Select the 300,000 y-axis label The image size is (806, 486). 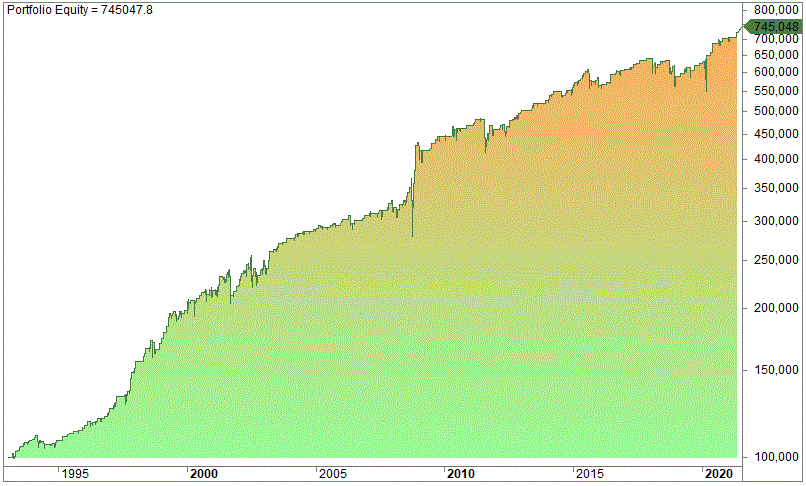(776, 221)
